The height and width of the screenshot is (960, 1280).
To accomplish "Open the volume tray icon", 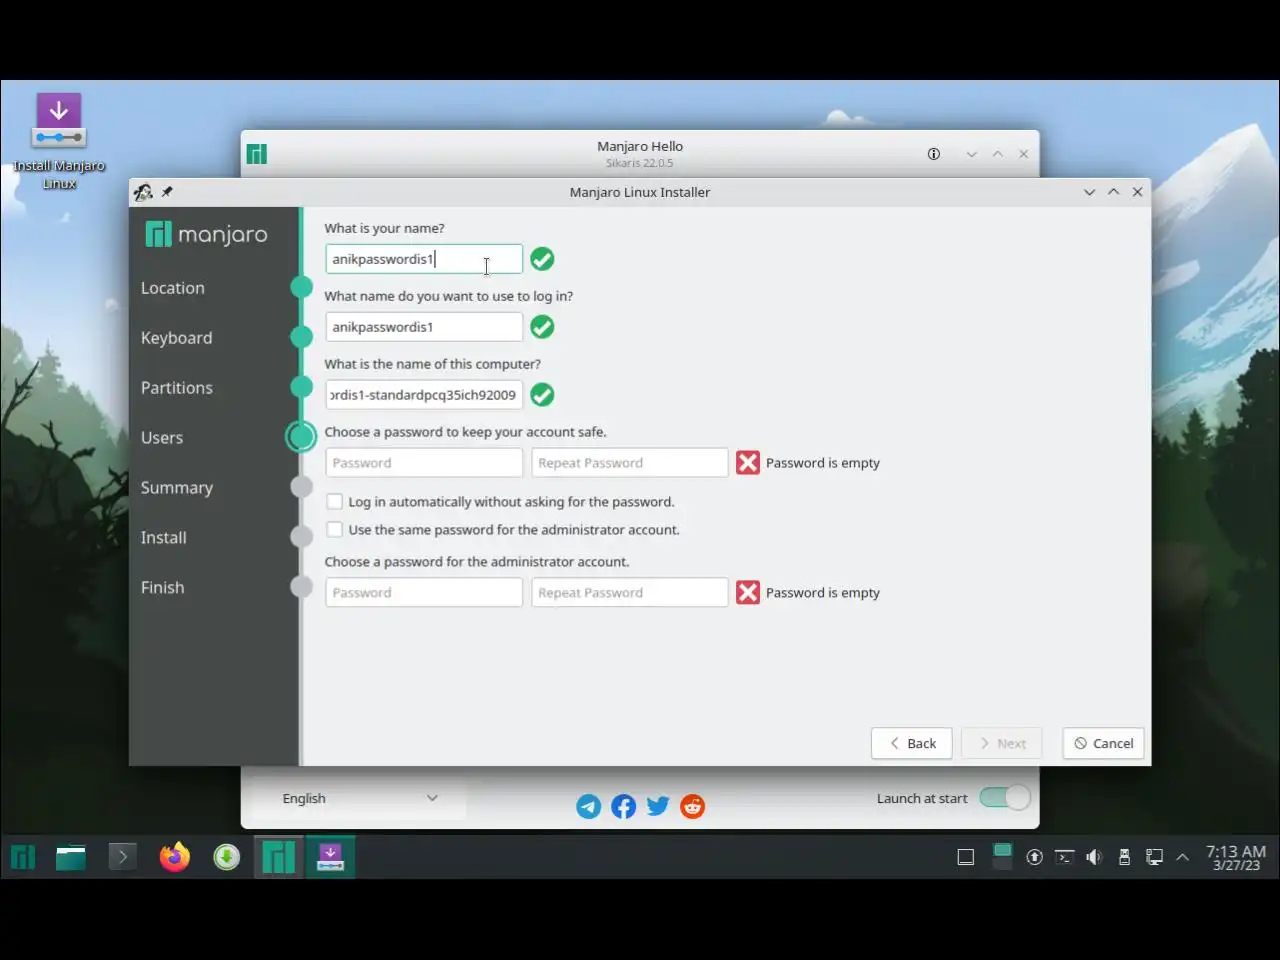I will 1094,857.
